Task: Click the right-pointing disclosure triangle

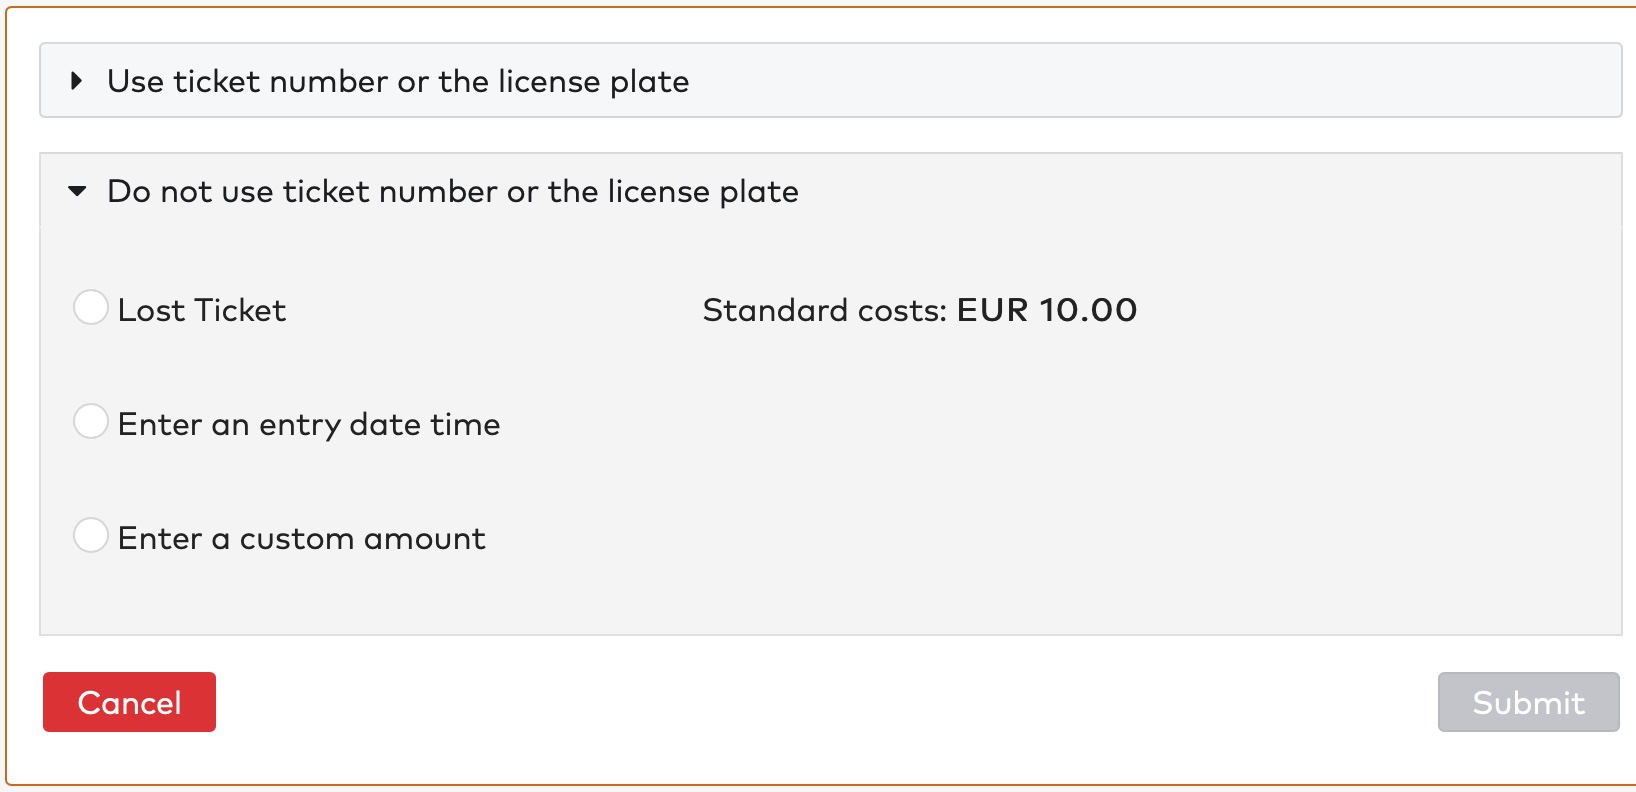Action: (76, 81)
